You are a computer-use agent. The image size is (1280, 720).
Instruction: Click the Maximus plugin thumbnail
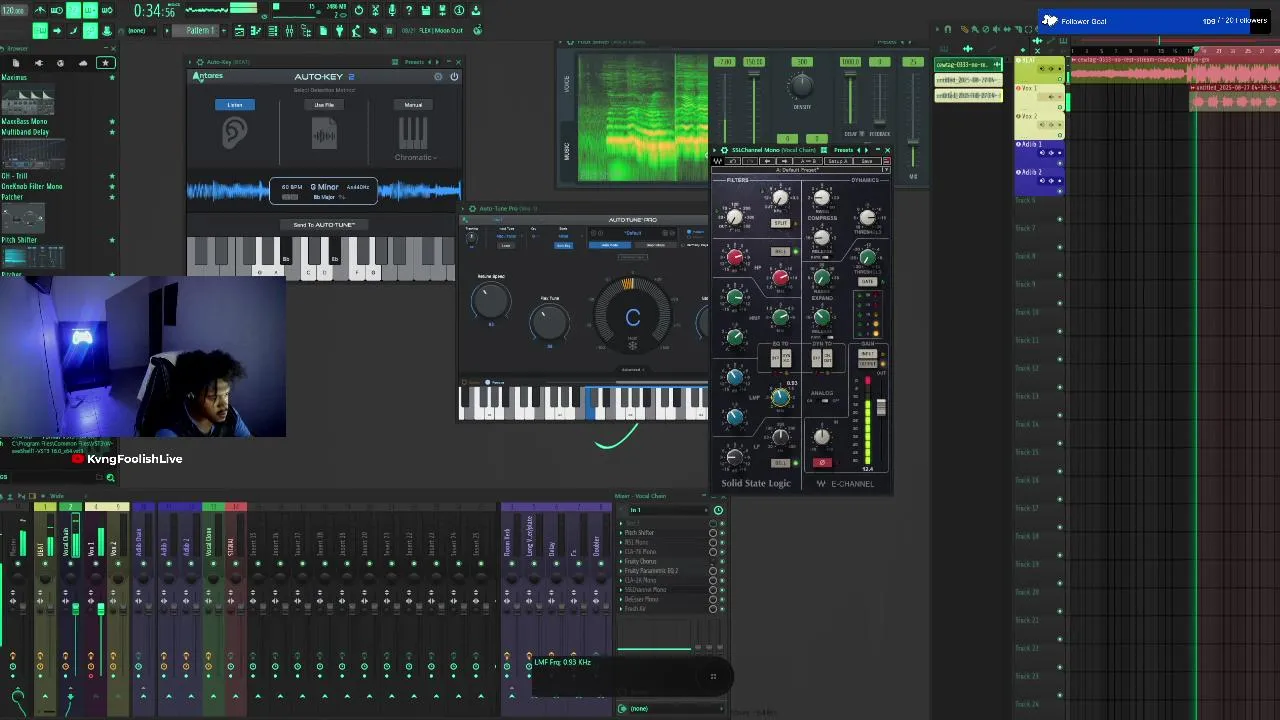tap(28, 100)
